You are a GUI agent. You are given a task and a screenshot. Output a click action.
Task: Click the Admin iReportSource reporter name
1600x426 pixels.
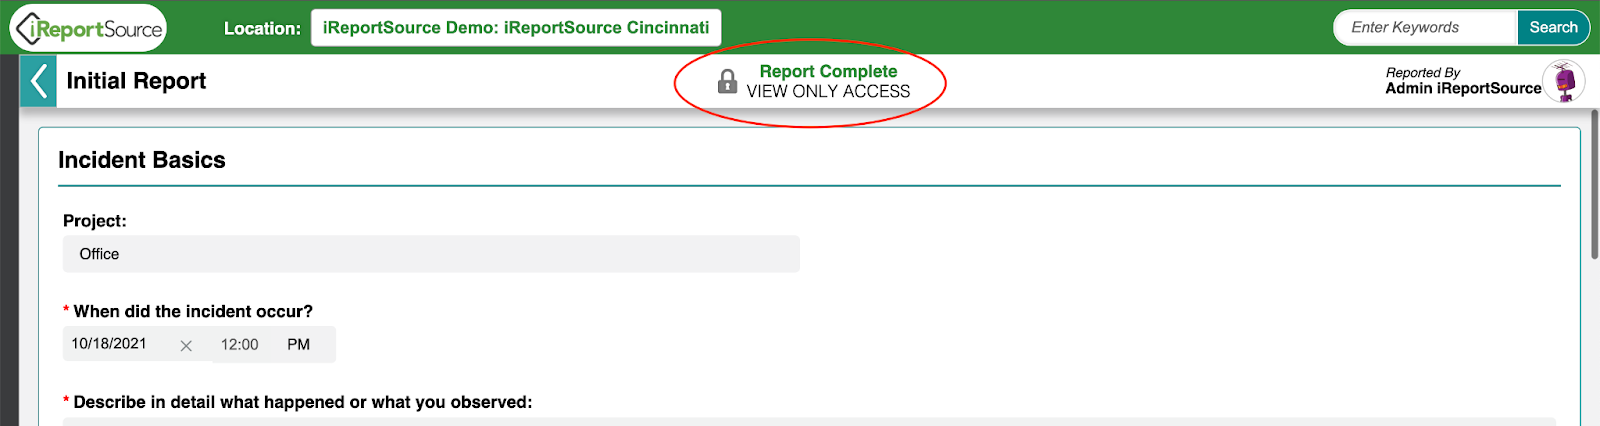pyautogui.click(x=1463, y=88)
